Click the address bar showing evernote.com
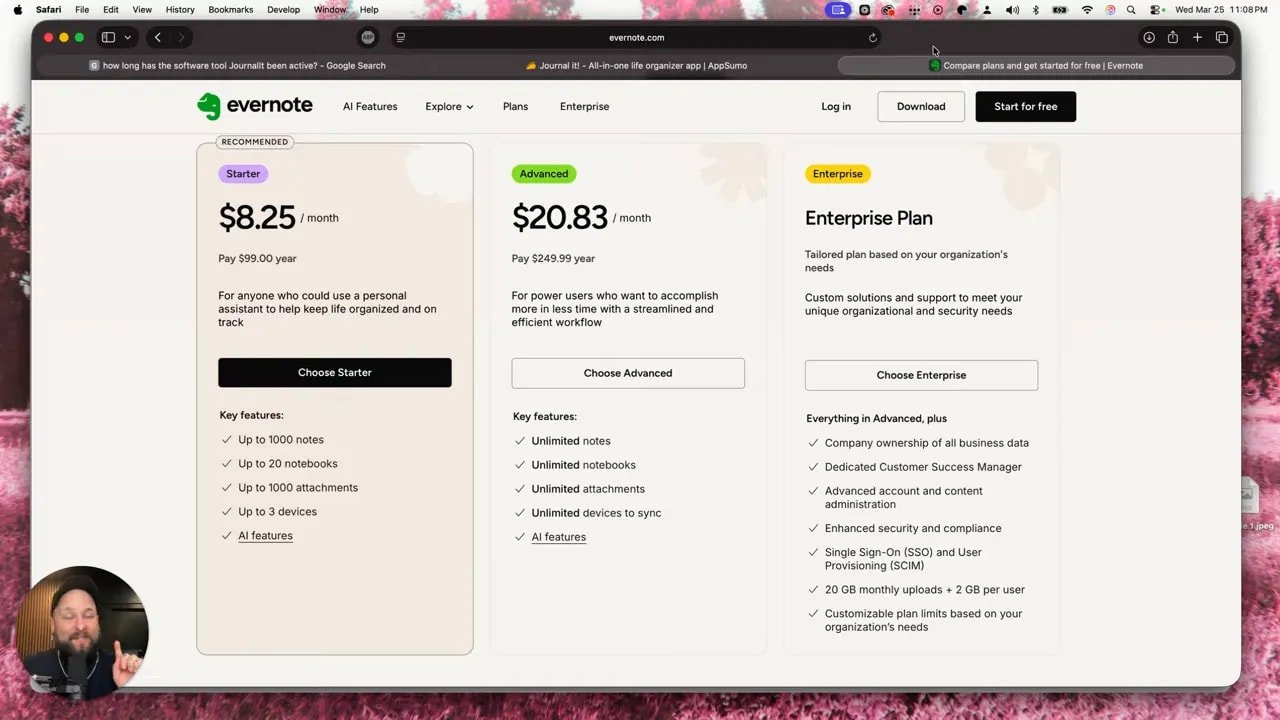1280x720 pixels. coord(639,37)
